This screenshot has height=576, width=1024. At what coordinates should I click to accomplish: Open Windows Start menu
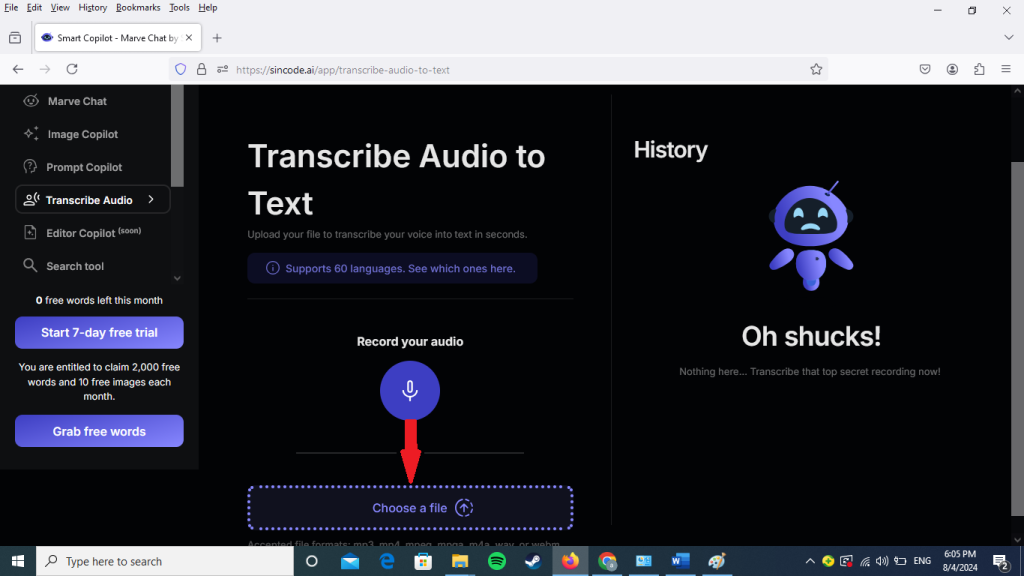[18, 561]
